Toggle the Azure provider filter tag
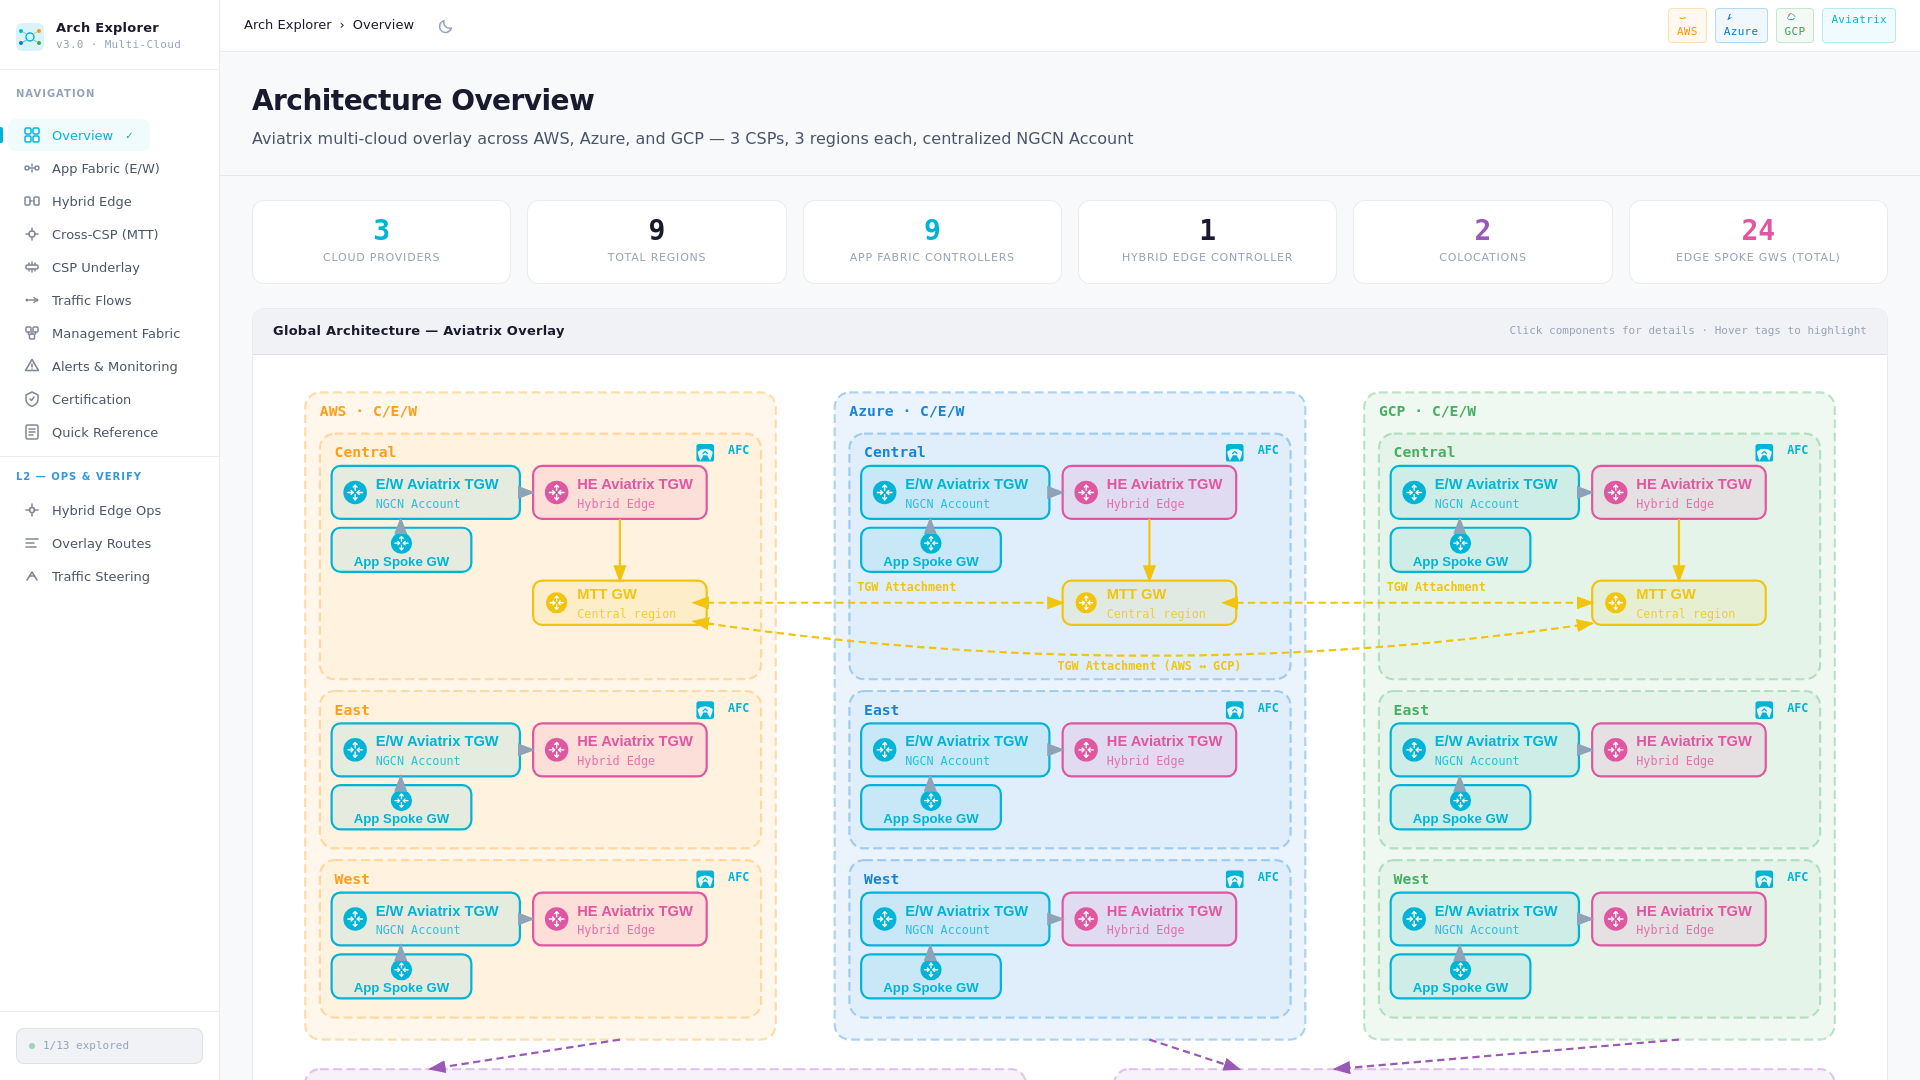 [1740, 26]
